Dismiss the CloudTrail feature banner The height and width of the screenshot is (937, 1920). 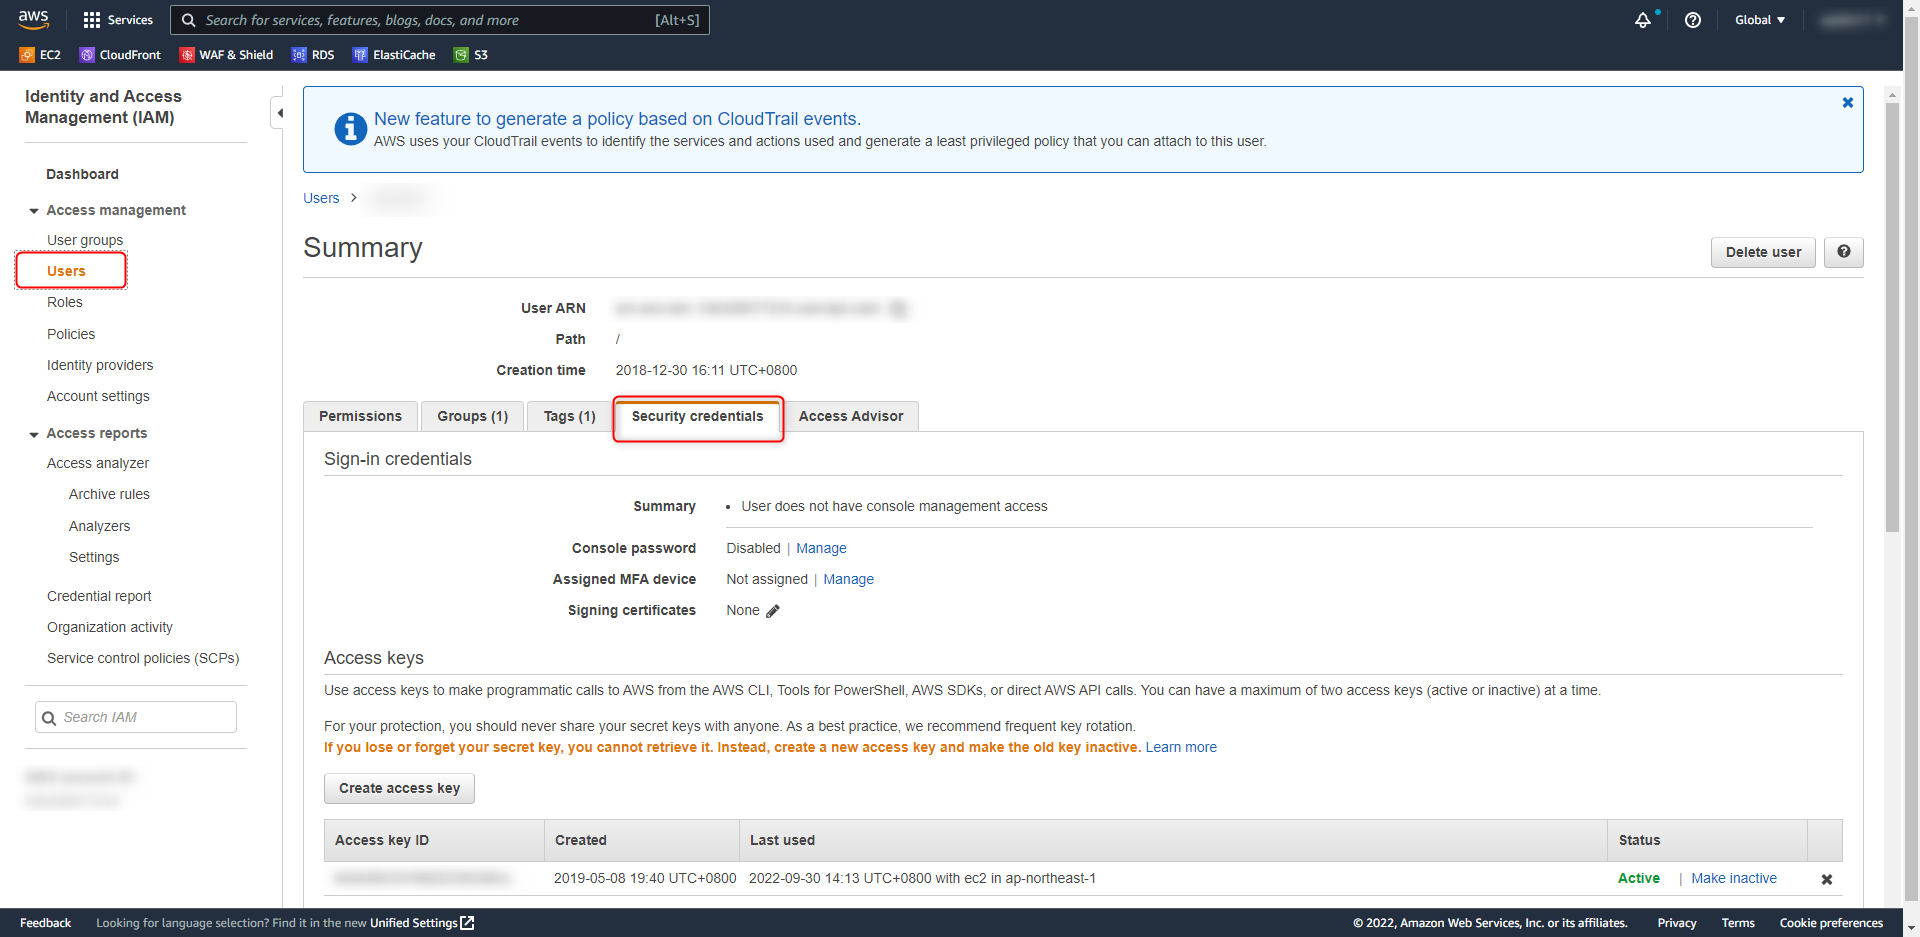point(1848,102)
